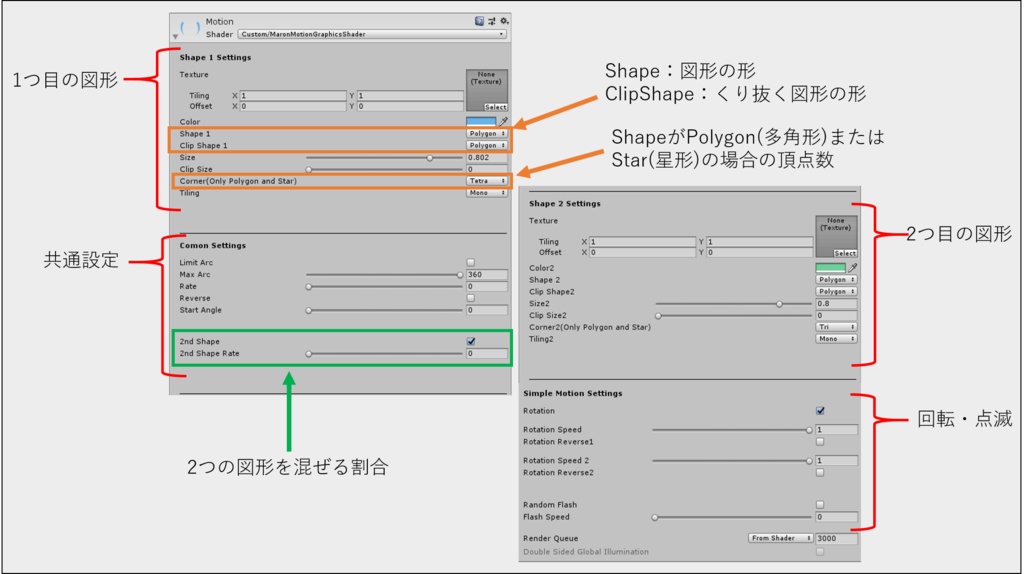Viewport: 1024px width, 574px height.
Task: Click Shape 1 Tiling Y field
Action: point(410,95)
